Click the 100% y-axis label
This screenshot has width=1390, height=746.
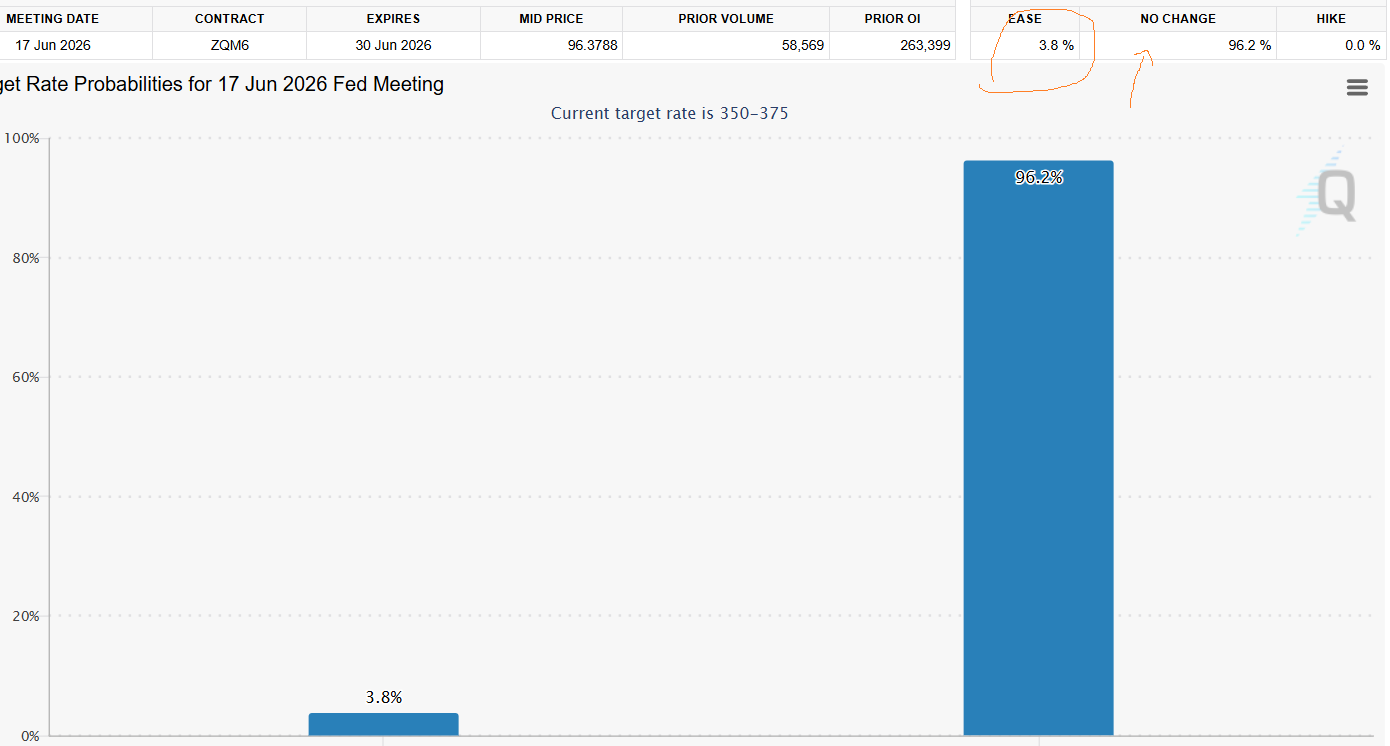point(22,138)
